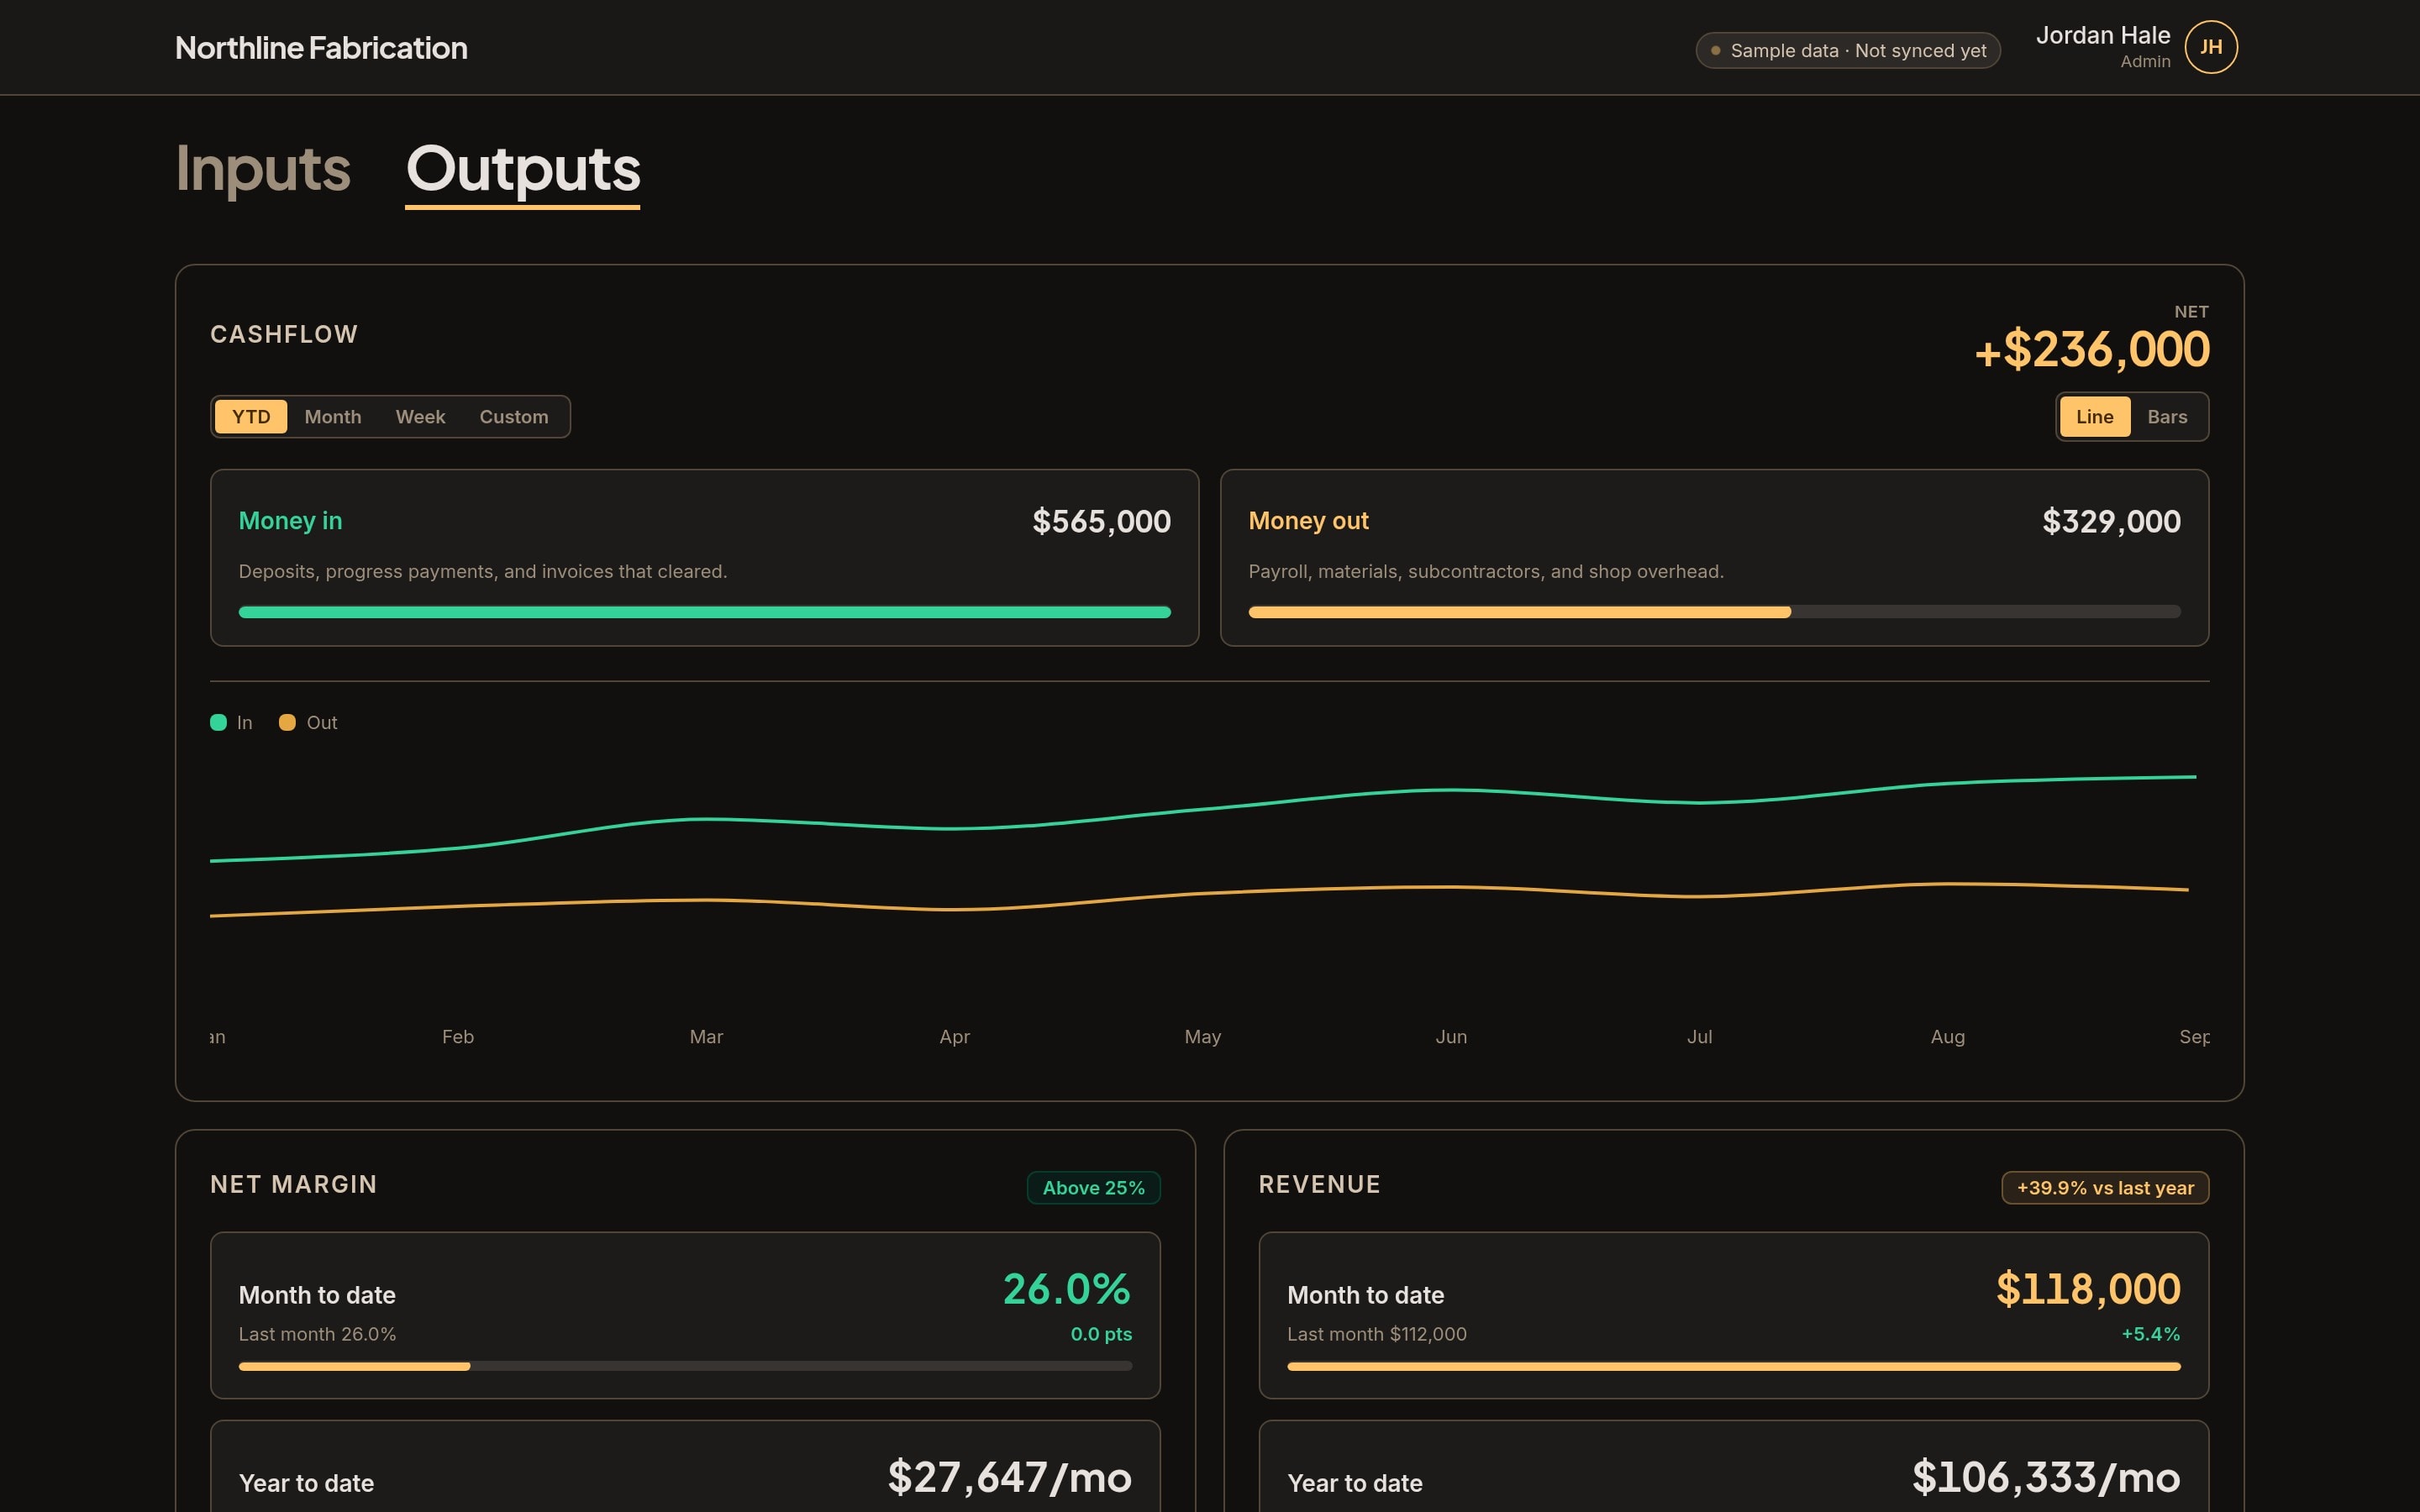
Task: Click the +39.9% vs last year badge
Action: click(x=2105, y=1187)
